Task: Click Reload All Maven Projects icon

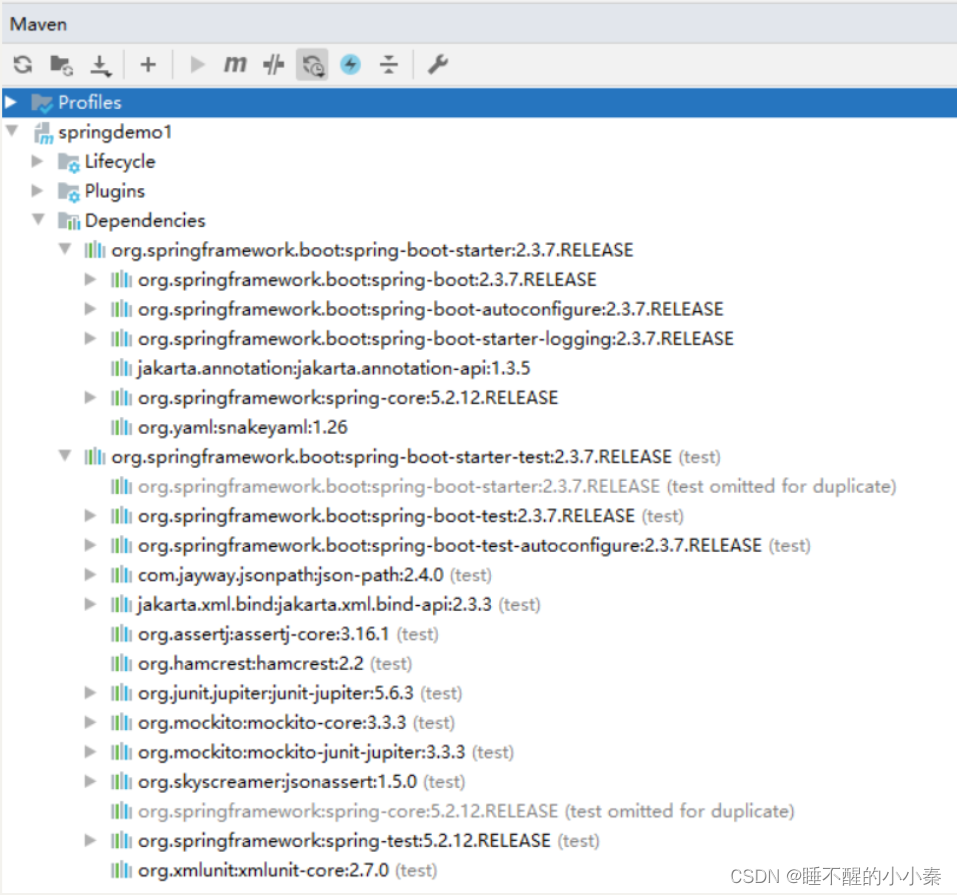Action: [23, 65]
